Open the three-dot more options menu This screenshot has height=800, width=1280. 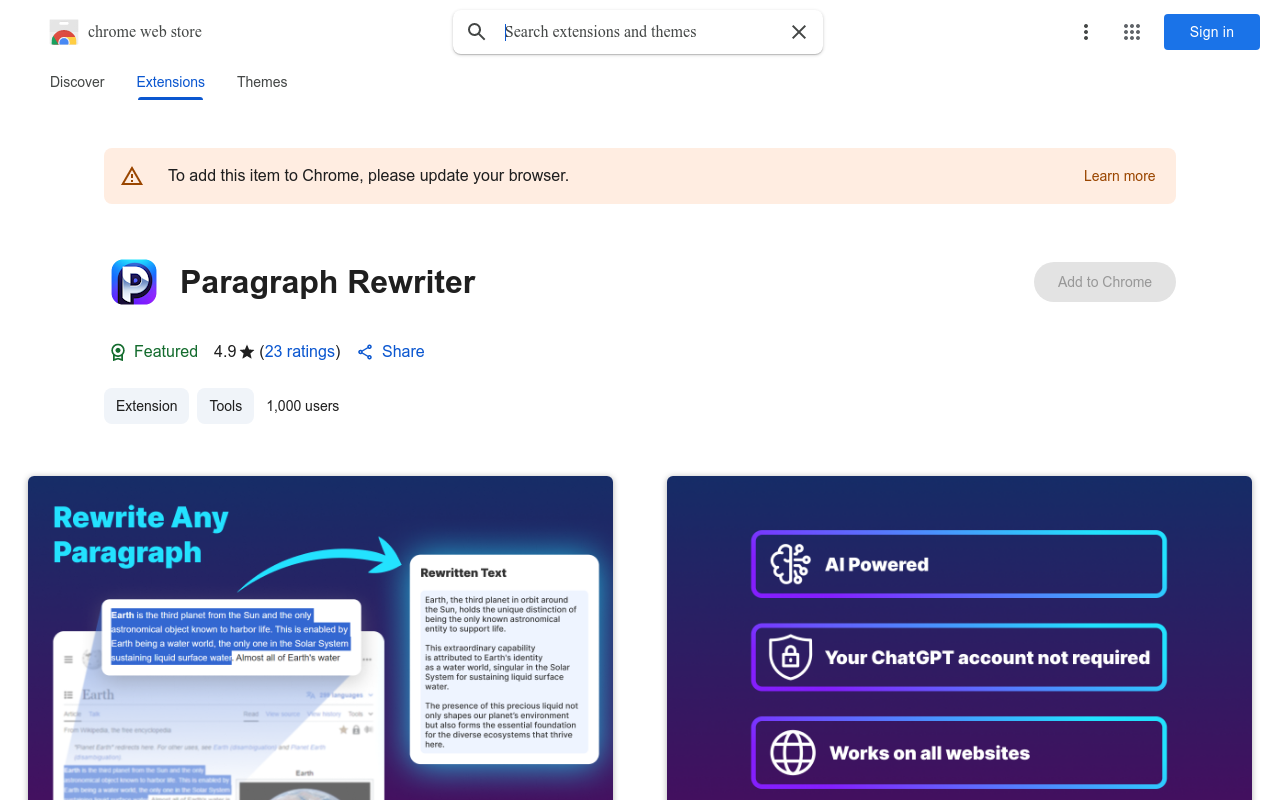tap(1086, 32)
